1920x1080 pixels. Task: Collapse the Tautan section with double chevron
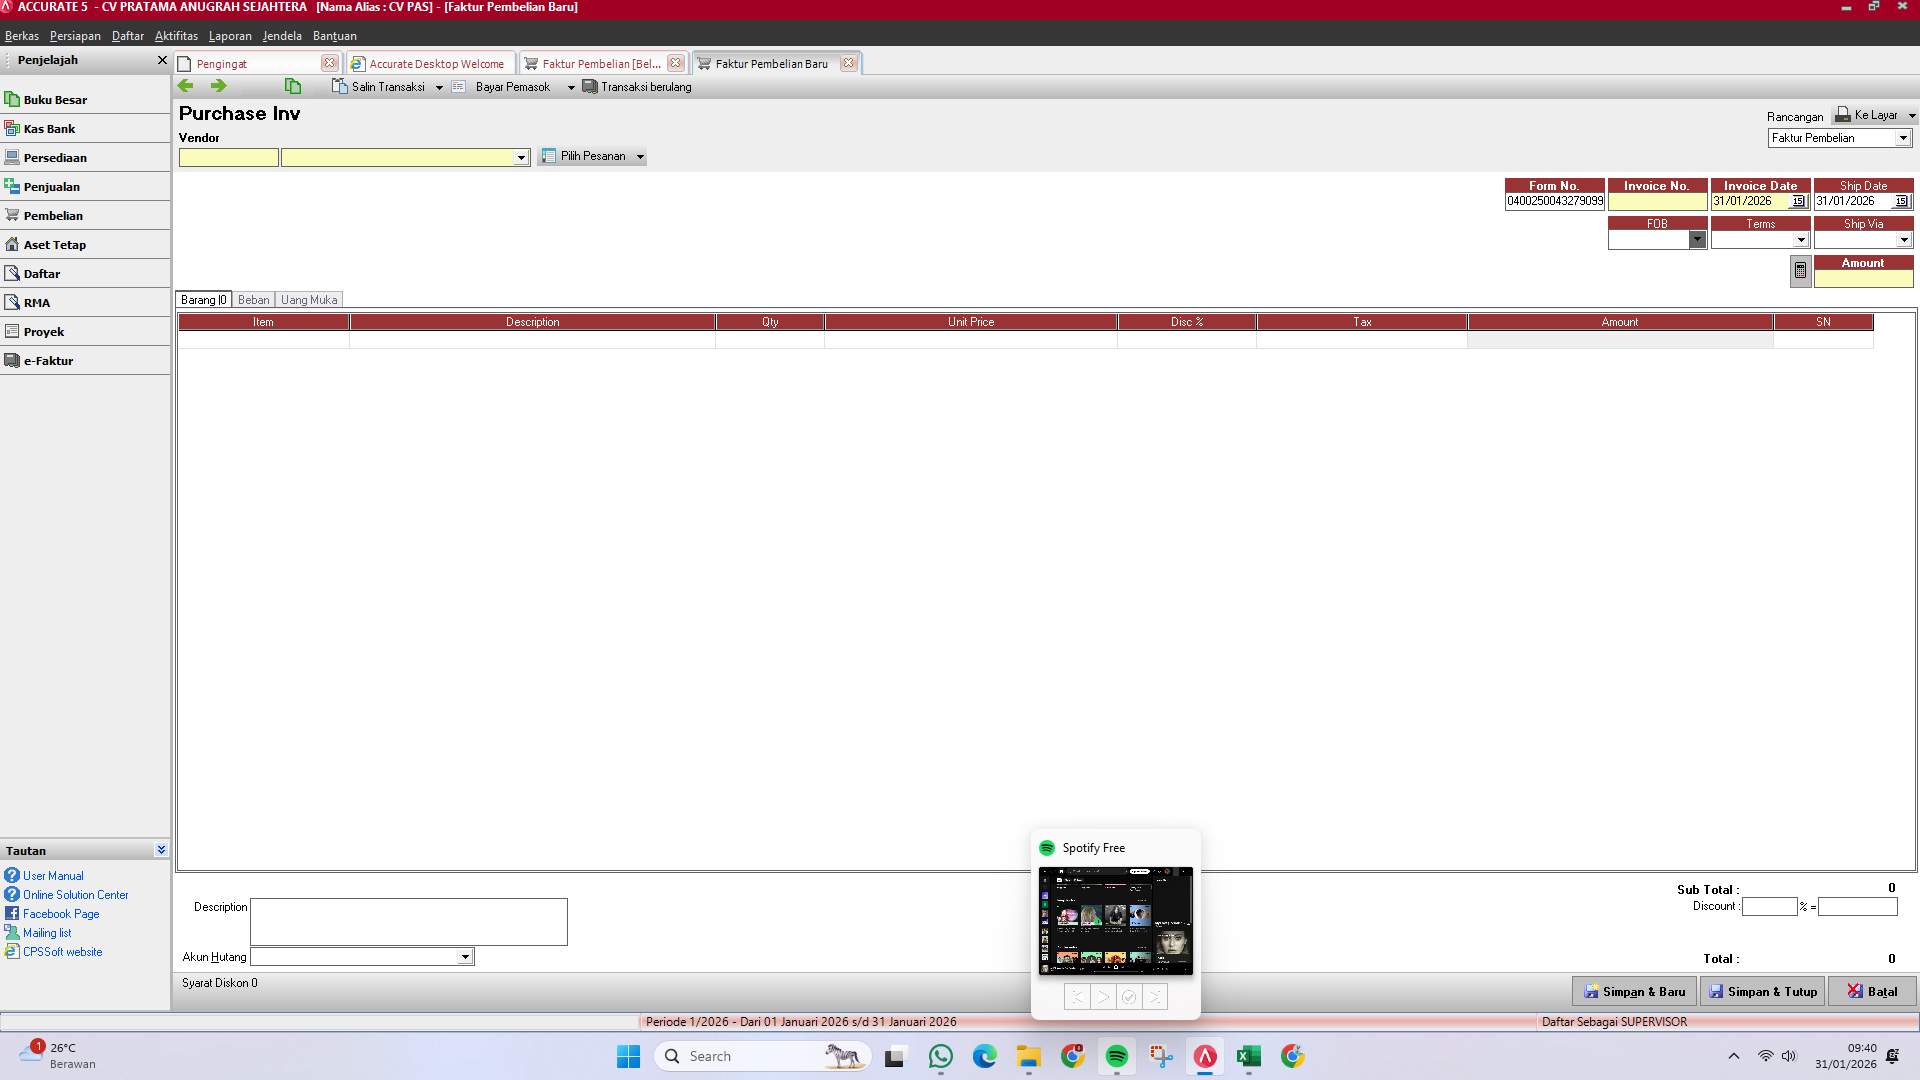(x=160, y=849)
